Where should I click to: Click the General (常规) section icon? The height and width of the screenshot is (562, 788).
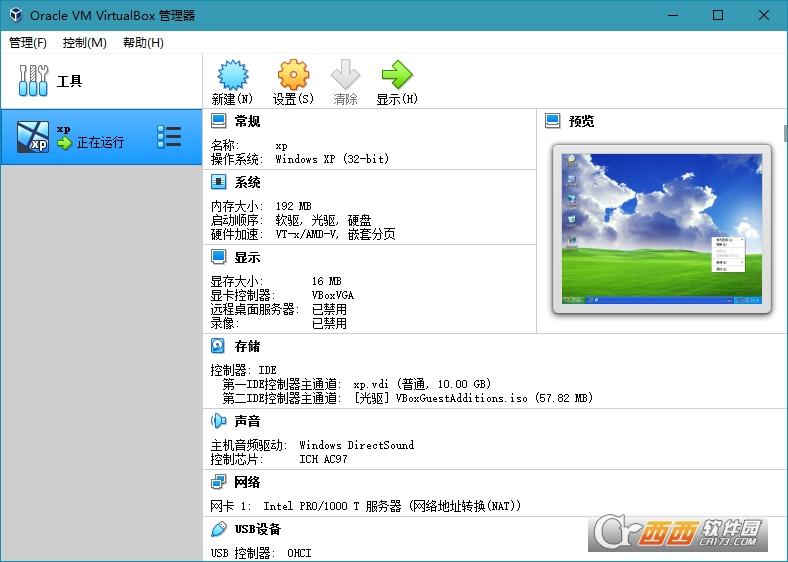click(218, 121)
